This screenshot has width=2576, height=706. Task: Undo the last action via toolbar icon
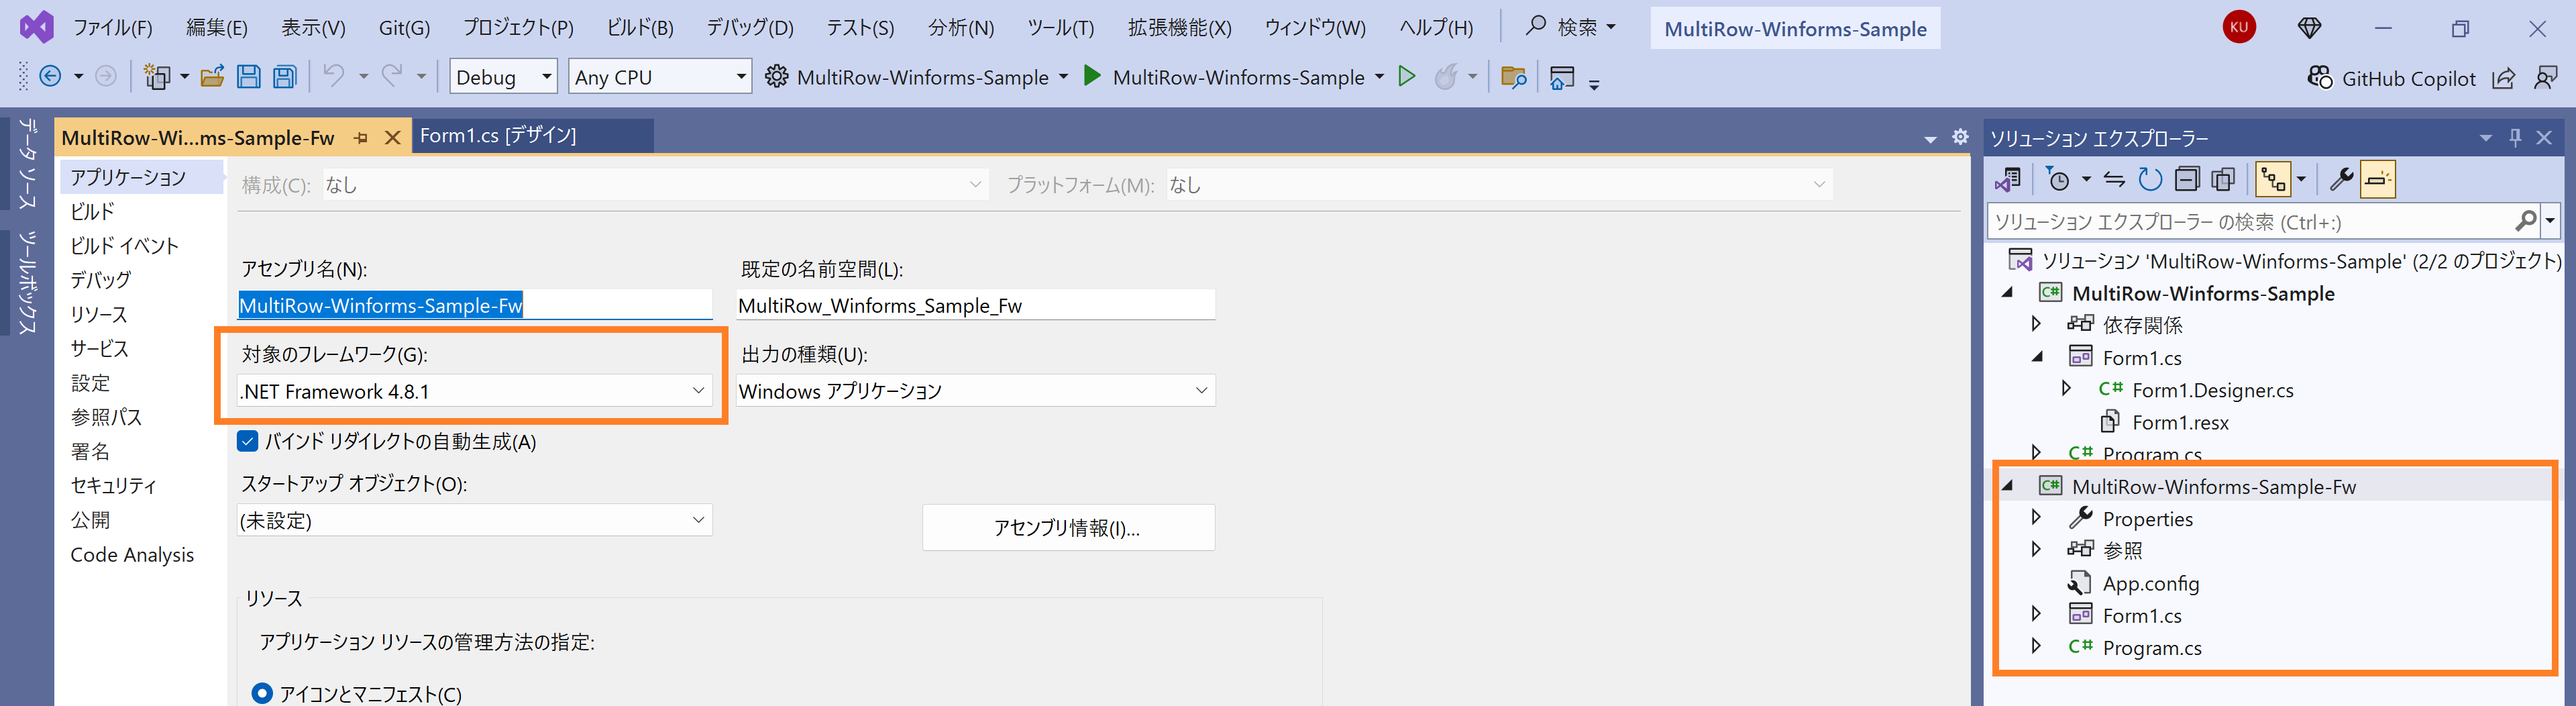tap(334, 76)
